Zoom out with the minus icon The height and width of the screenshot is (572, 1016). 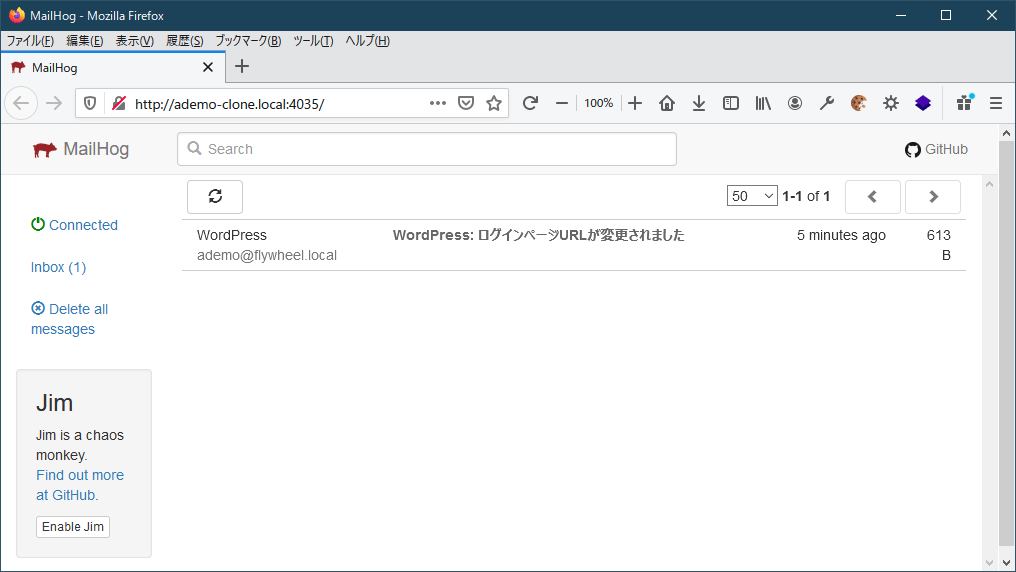point(562,103)
